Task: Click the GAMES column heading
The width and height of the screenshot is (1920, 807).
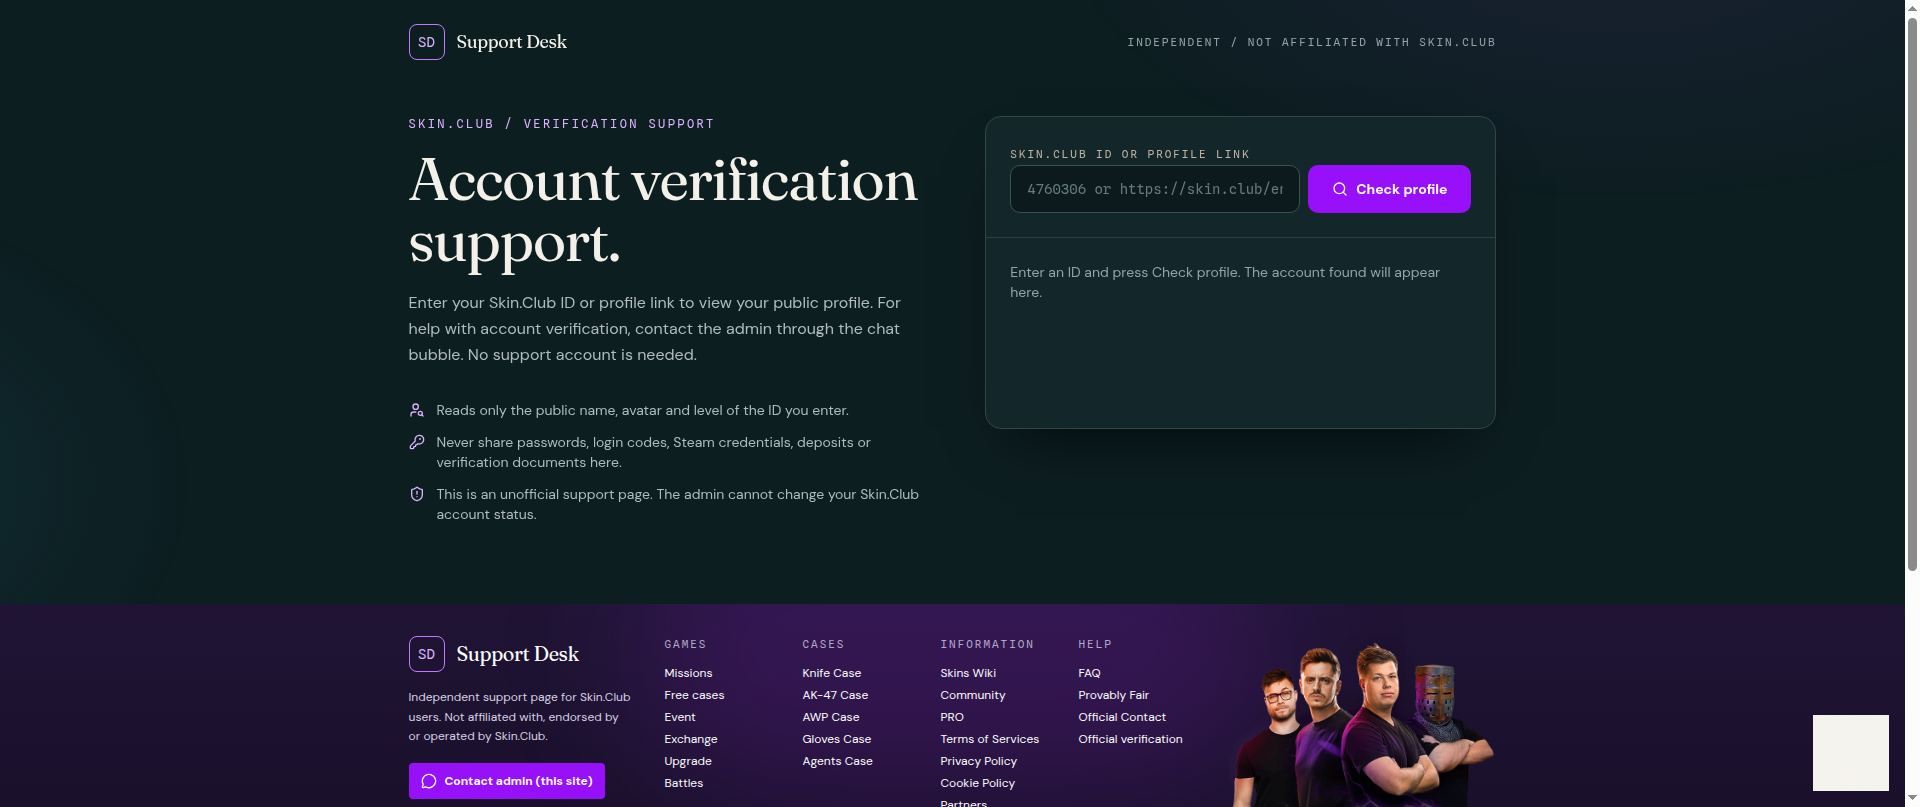Action: point(685,644)
